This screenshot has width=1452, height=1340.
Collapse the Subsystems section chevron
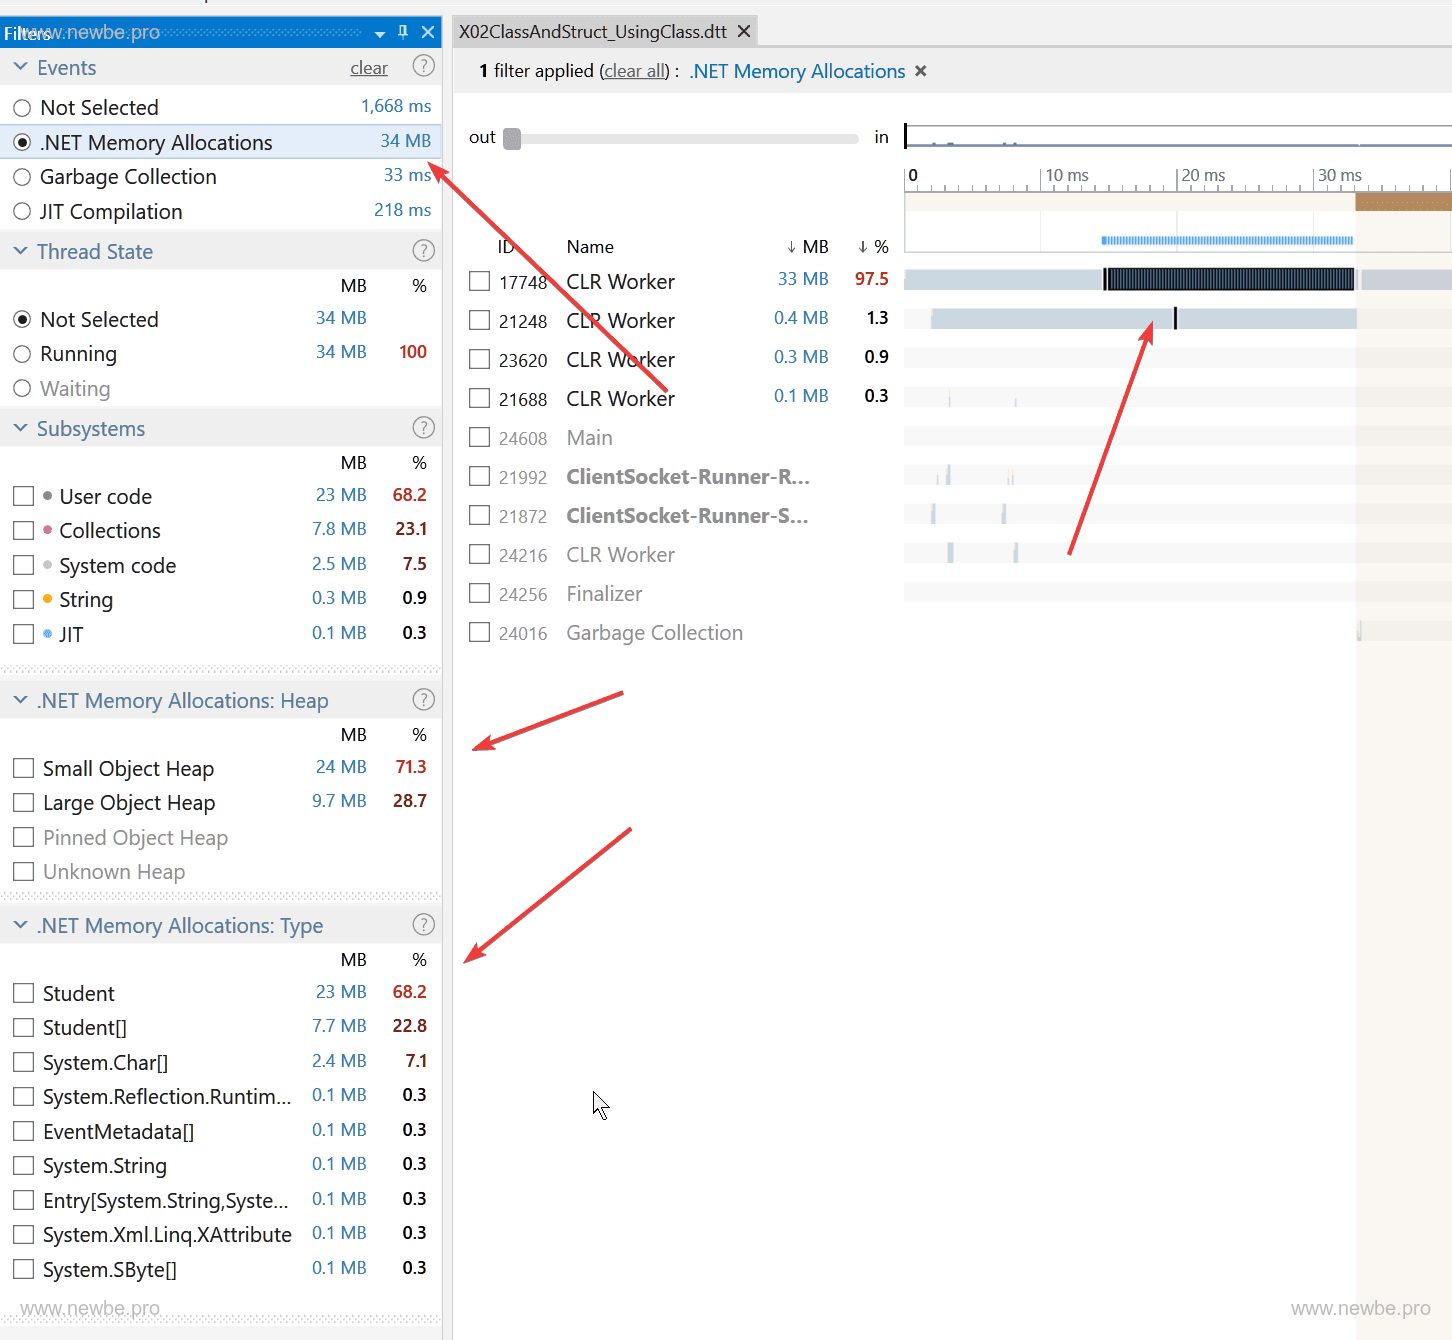(x=20, y=428)
